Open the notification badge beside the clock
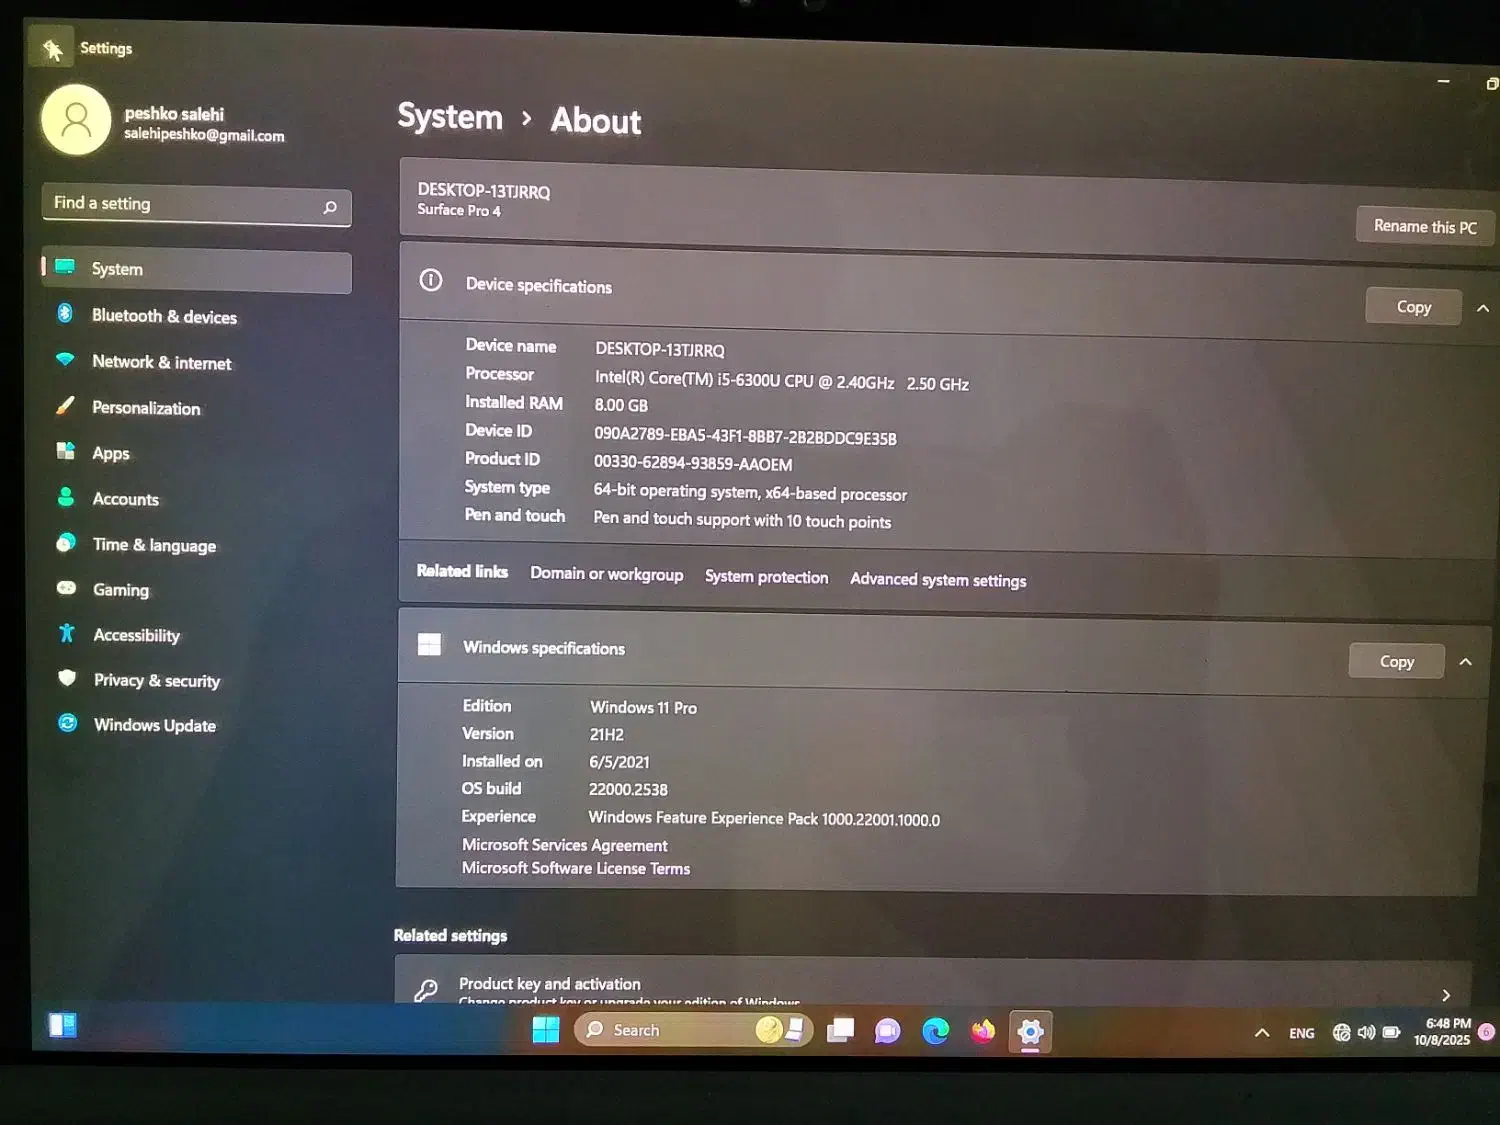Viewport: 1500px width, 1125px height. 1487,1032
